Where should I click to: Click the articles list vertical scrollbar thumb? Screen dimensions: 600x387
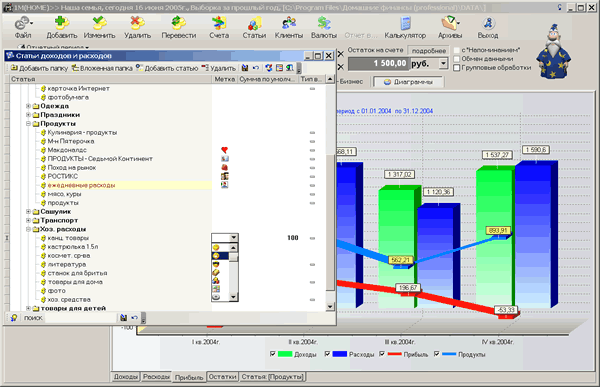[329, 223]
